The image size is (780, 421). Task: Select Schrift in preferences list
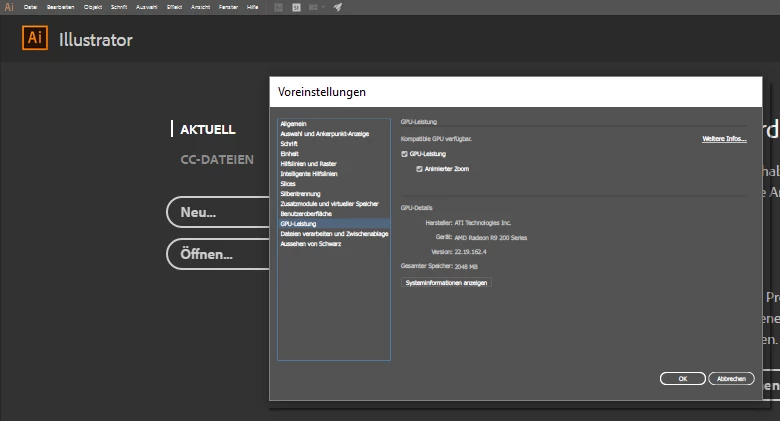334,144
